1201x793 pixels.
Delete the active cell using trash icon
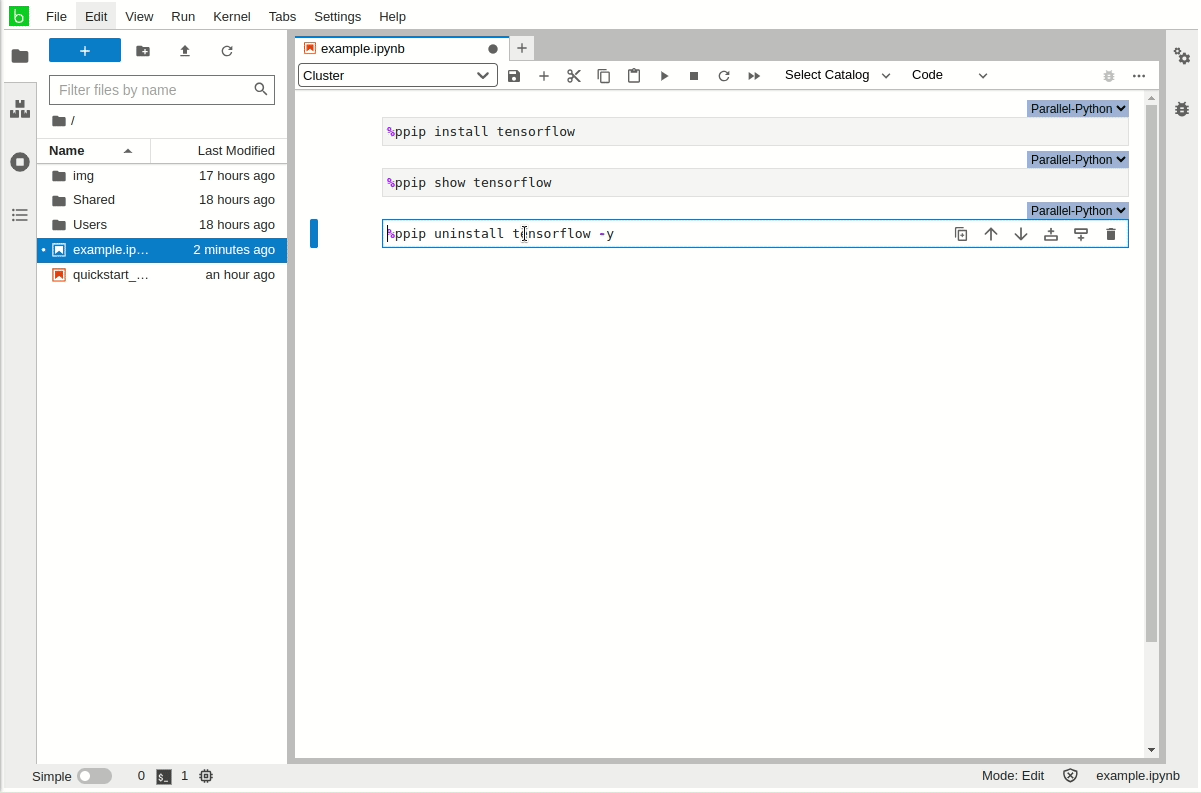click(x=1110, y=234)
